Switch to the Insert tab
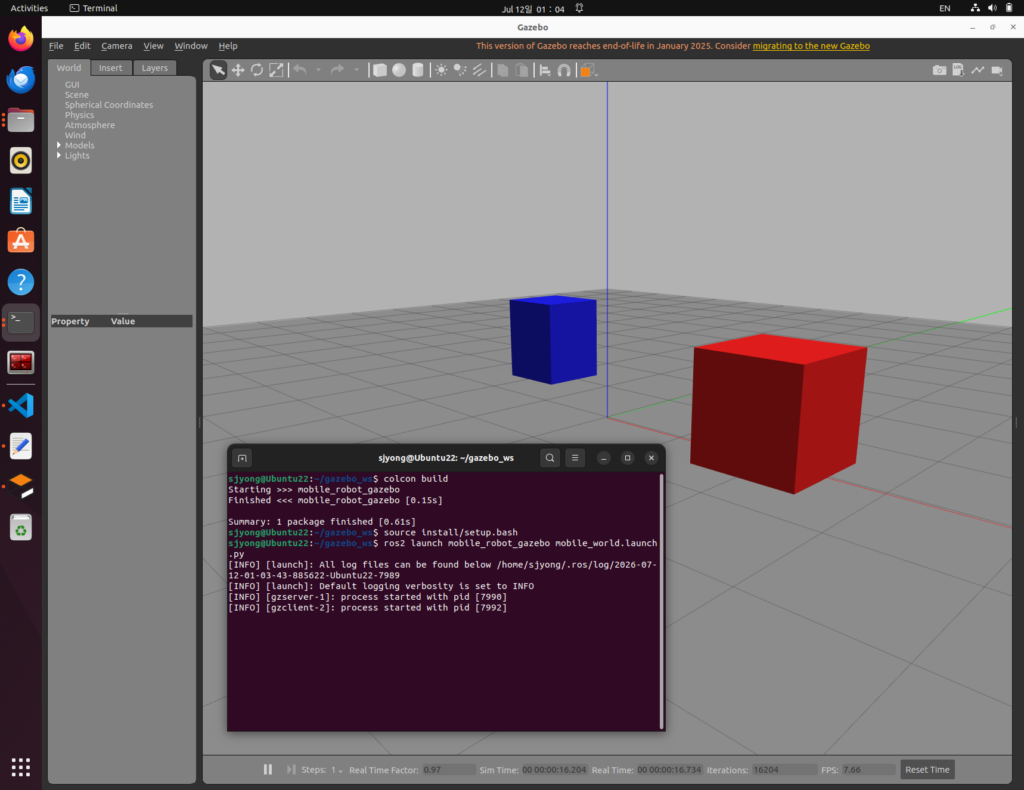1024x790 pixels. [x=110, y=67]
